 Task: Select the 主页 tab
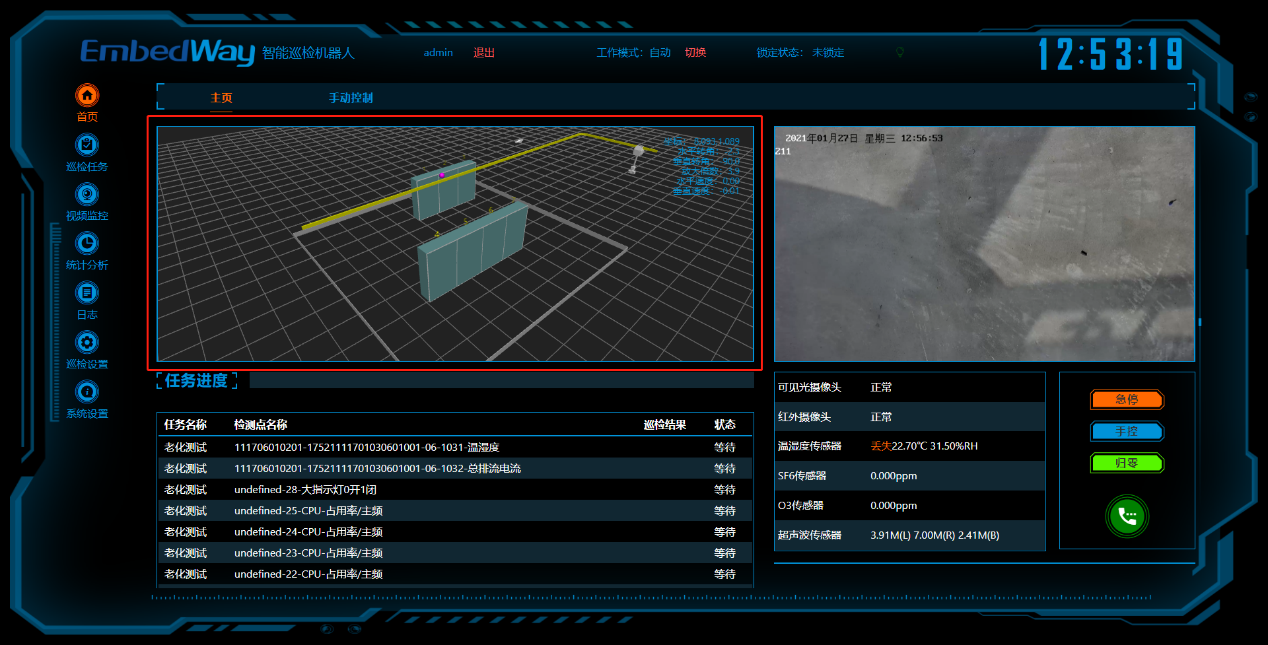coord(221,98)
